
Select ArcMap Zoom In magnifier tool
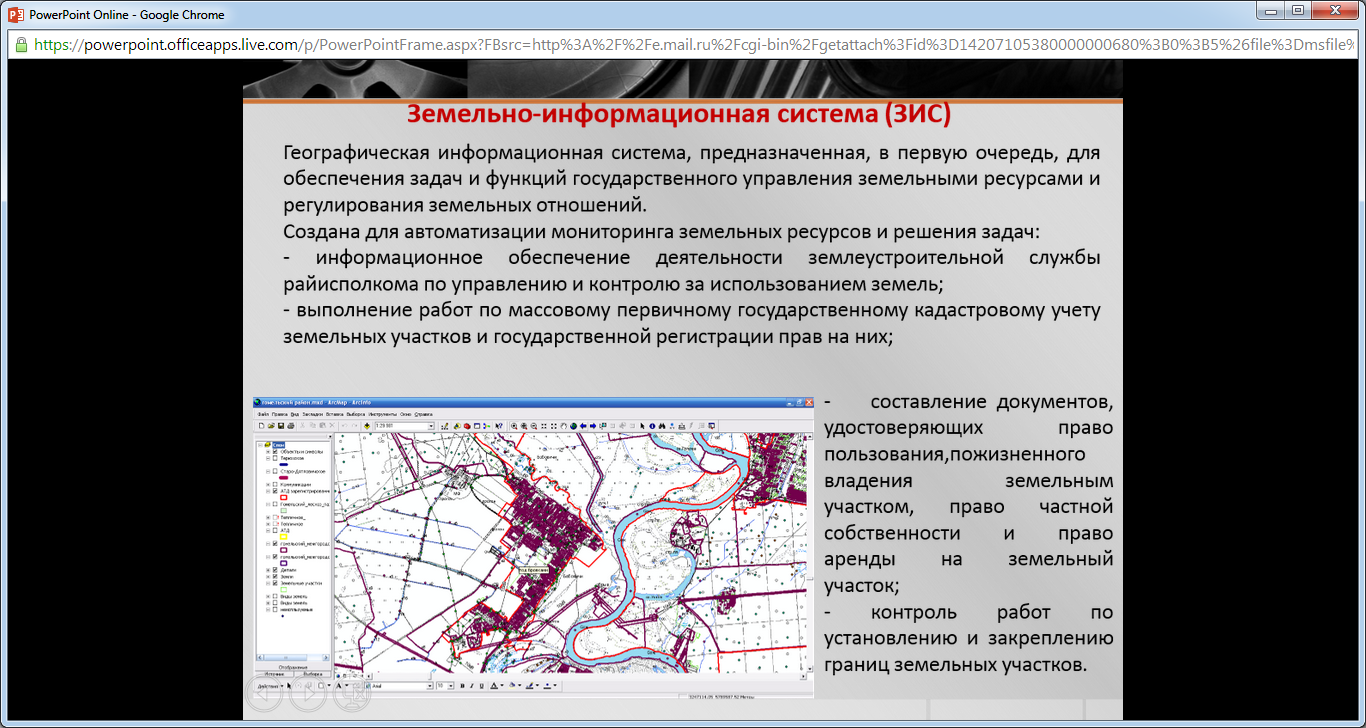coord(514,426)
